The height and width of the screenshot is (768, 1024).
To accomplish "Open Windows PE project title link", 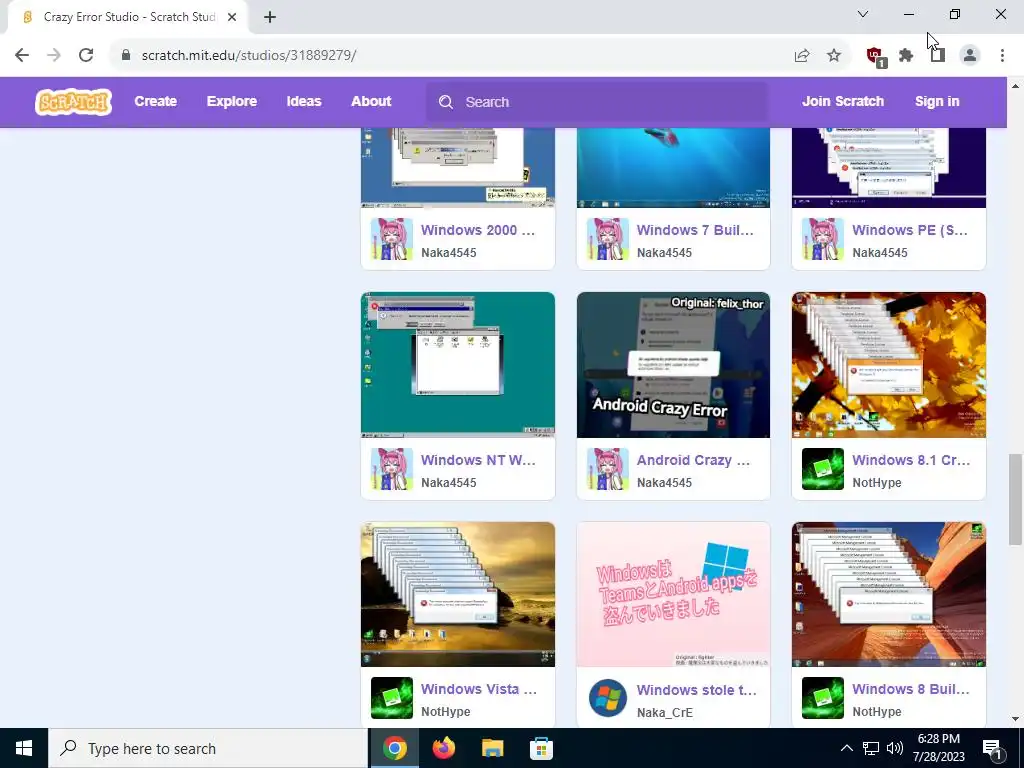I will pyautogui.click(x=910, y=230).
